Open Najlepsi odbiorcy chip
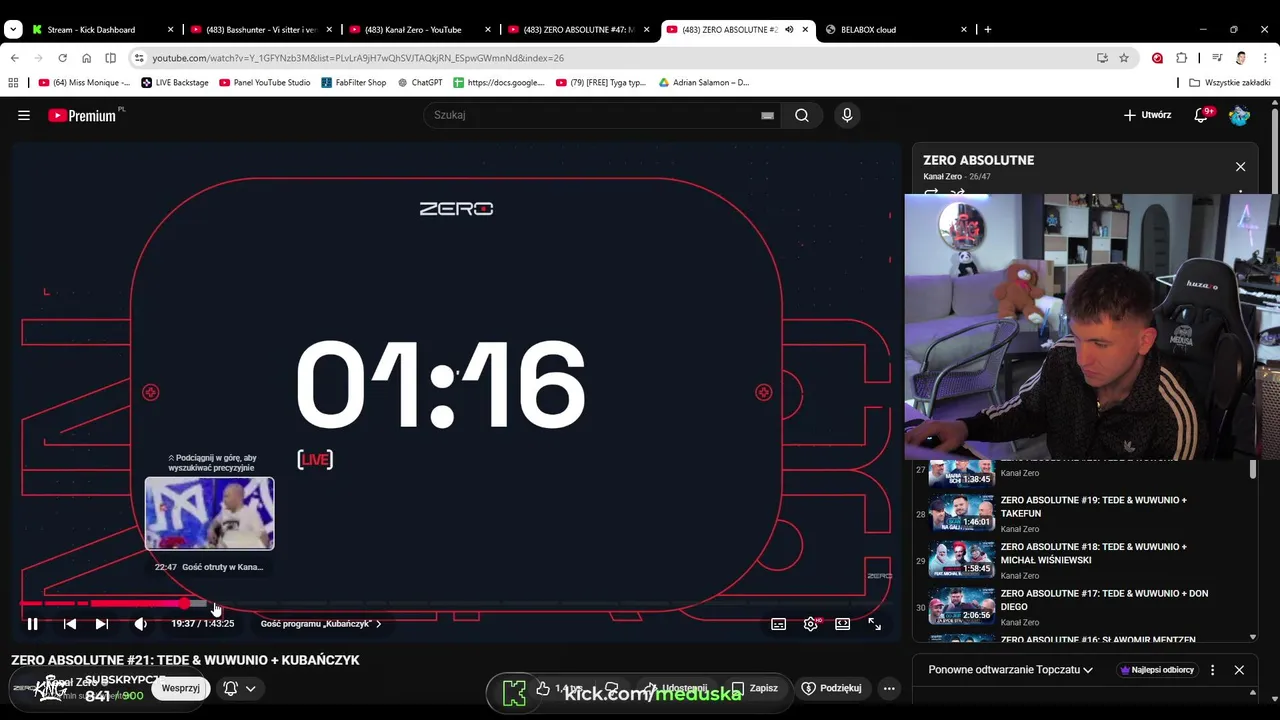 (x=1158, y=670)
